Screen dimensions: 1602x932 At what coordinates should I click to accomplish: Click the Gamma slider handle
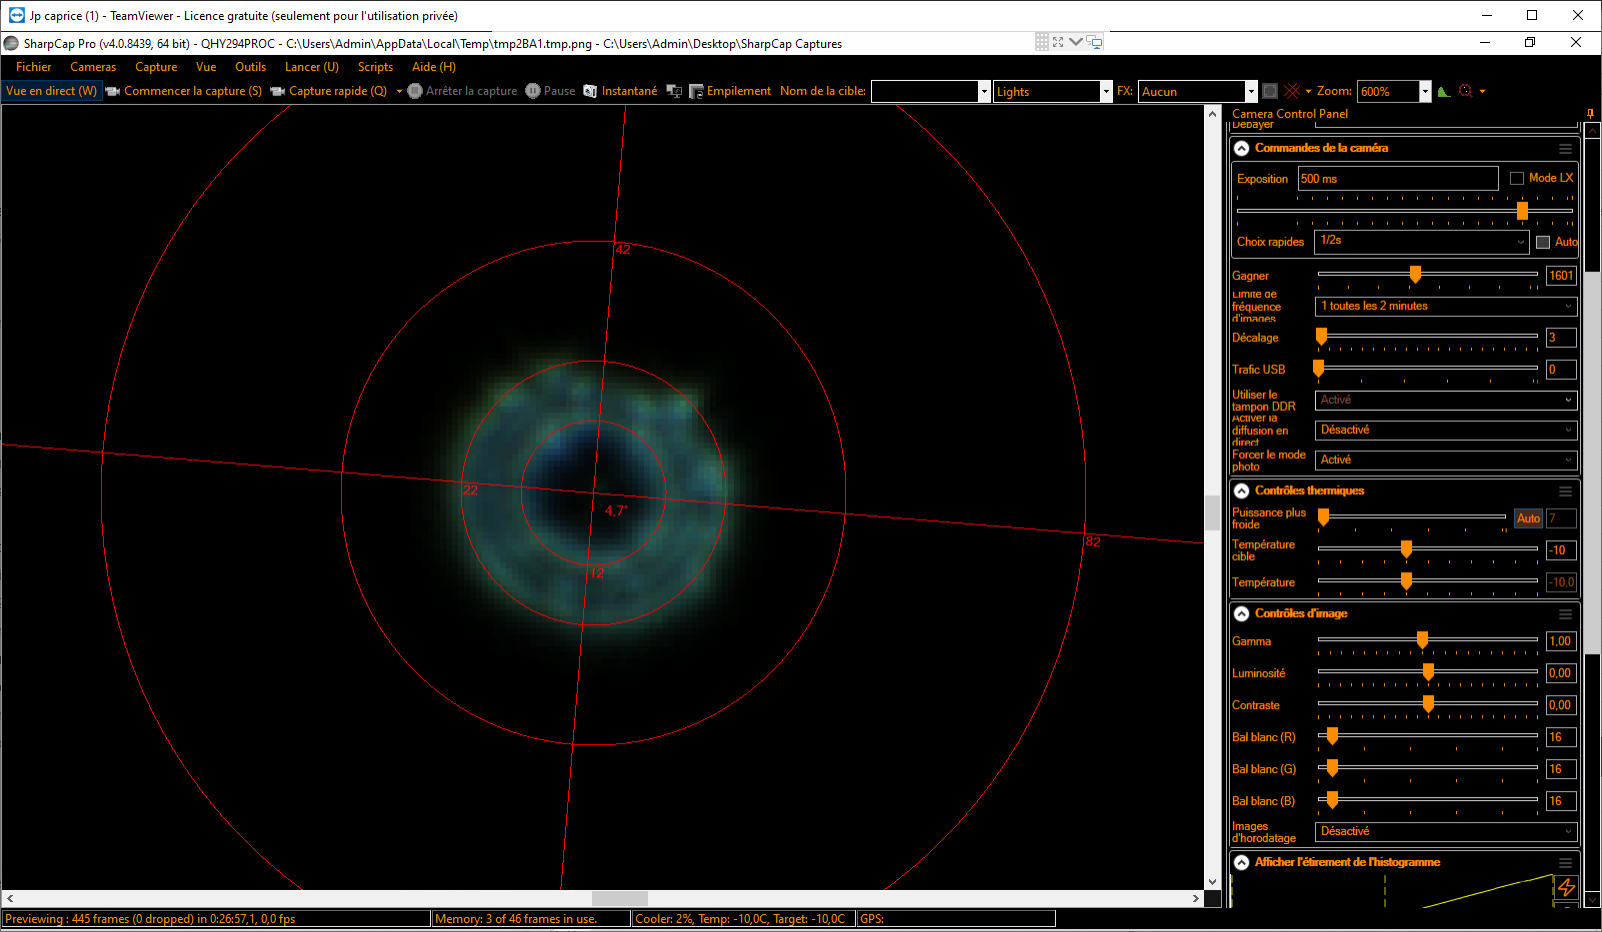[1422, 640]
